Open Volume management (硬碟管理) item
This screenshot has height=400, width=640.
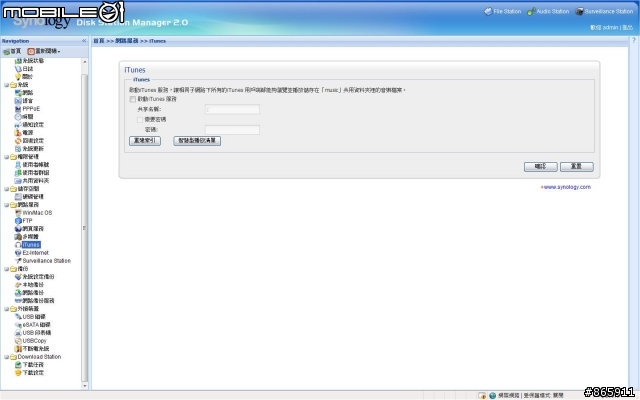(x=29, y=196)
